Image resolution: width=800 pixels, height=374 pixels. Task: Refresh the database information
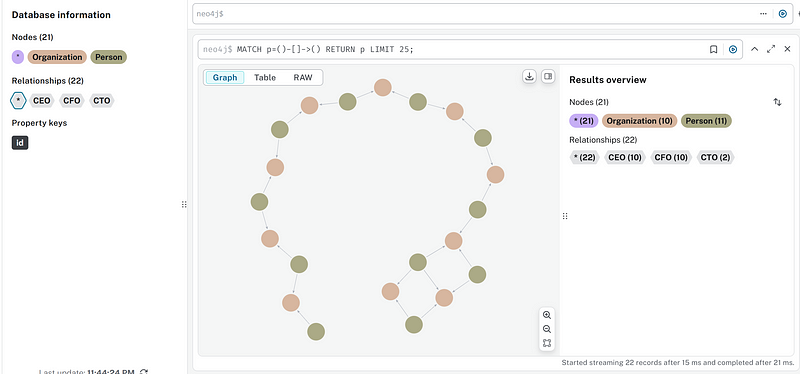click(x=144, y=371)
